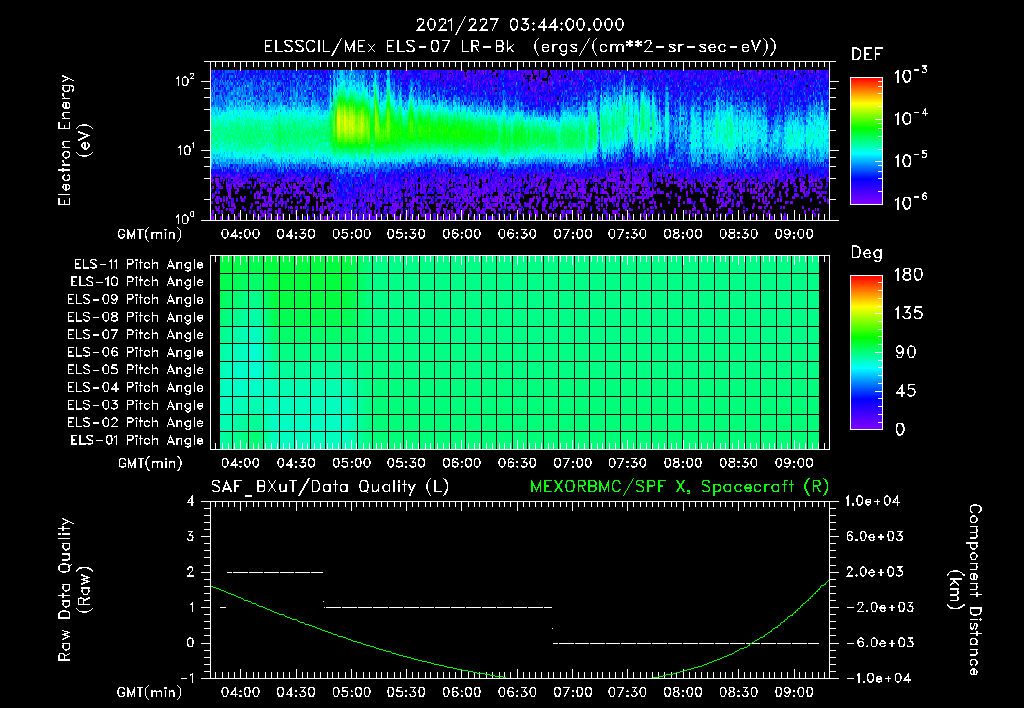Click the DEF color bar legend
The height and width of the screenshot is (708, 1024).
click(866, 141)
